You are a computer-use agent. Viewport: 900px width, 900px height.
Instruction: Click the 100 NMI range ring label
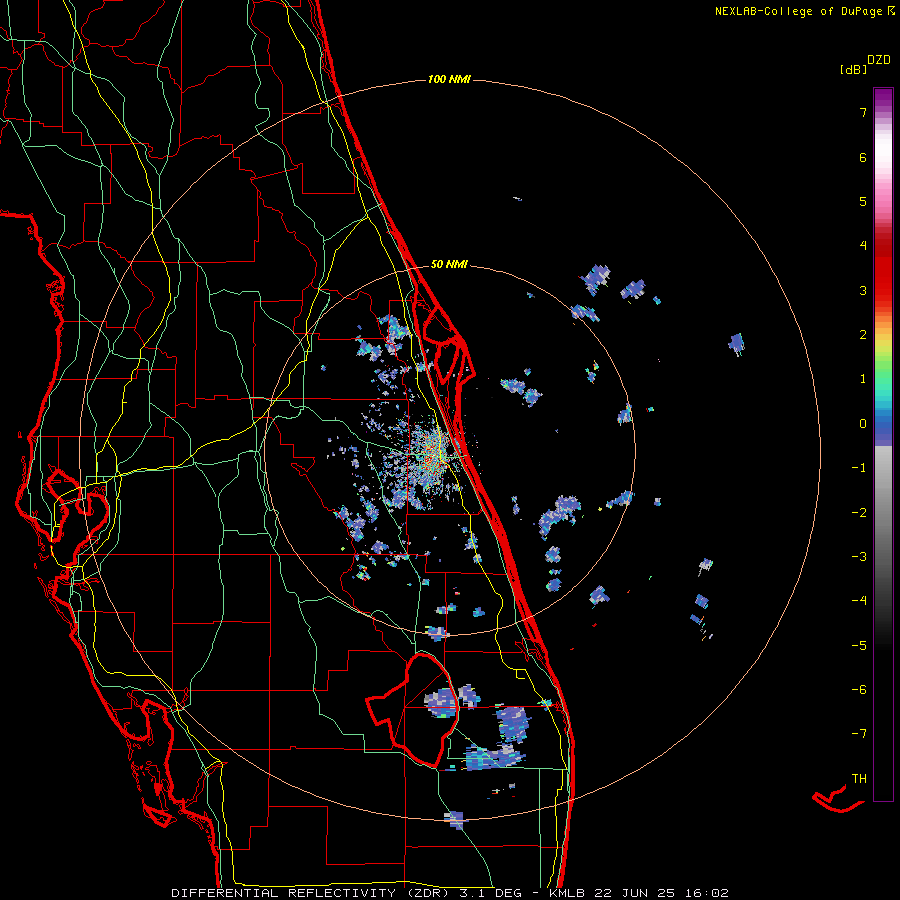point(449,79)
